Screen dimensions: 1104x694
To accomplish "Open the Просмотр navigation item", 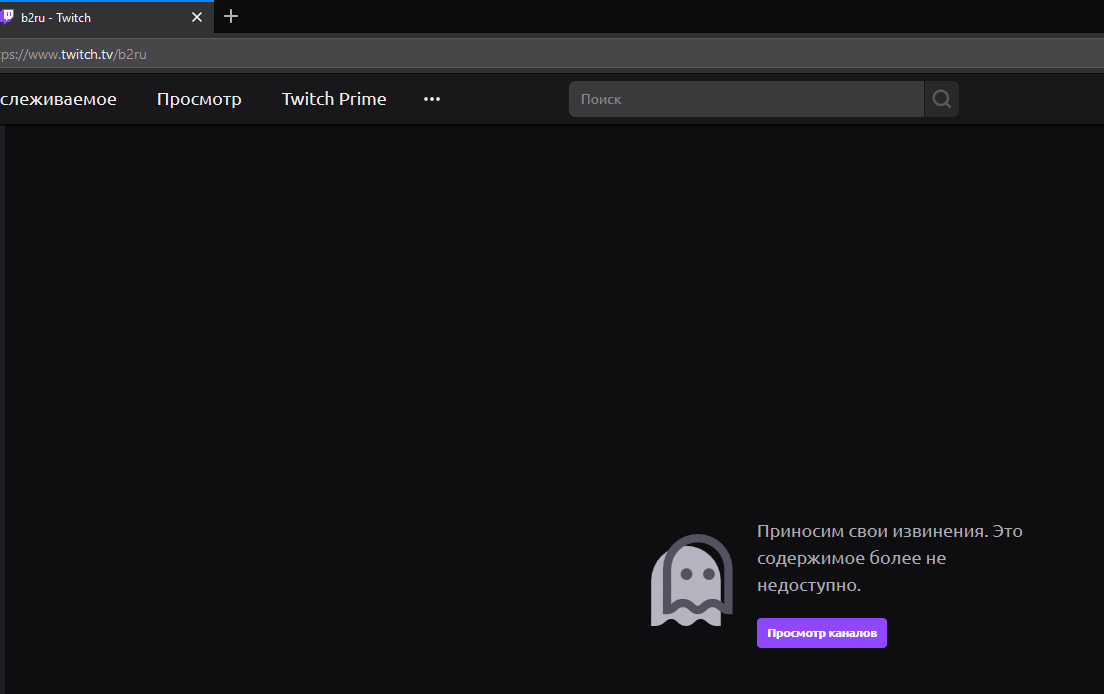I will pyautogui.click(x=199, y=99).
